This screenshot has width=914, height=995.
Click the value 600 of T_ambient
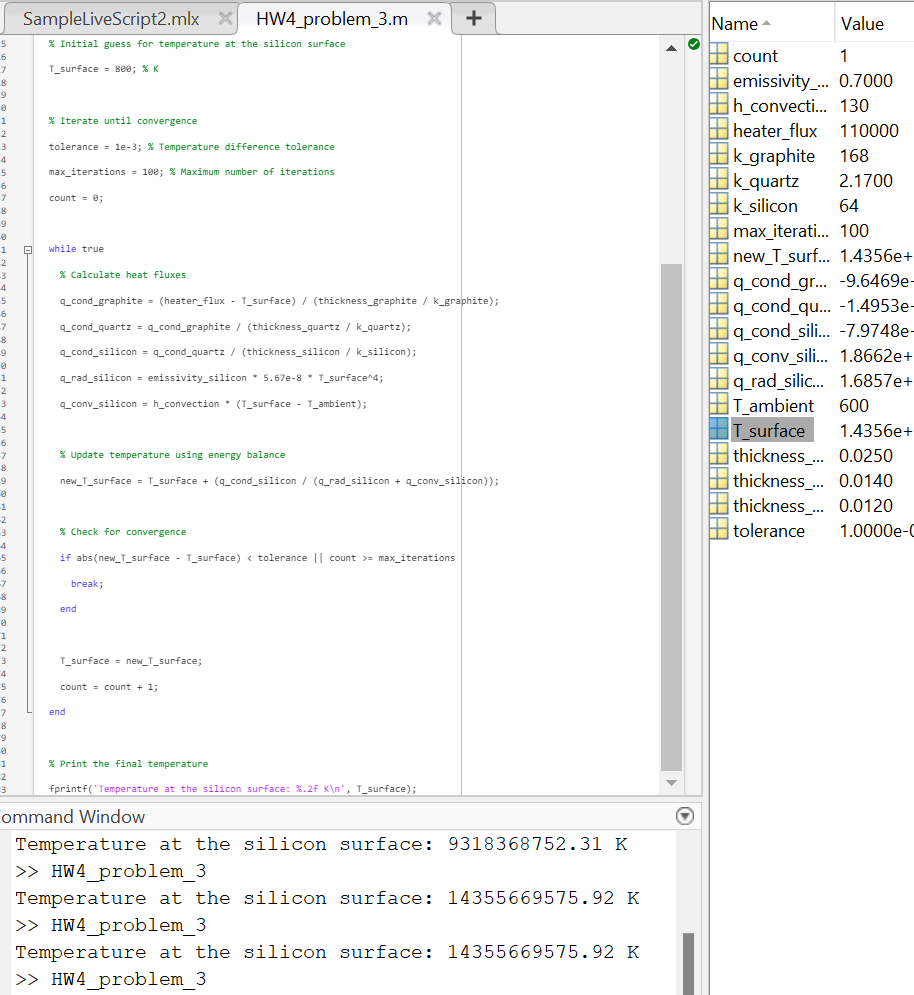click(854, 406)
